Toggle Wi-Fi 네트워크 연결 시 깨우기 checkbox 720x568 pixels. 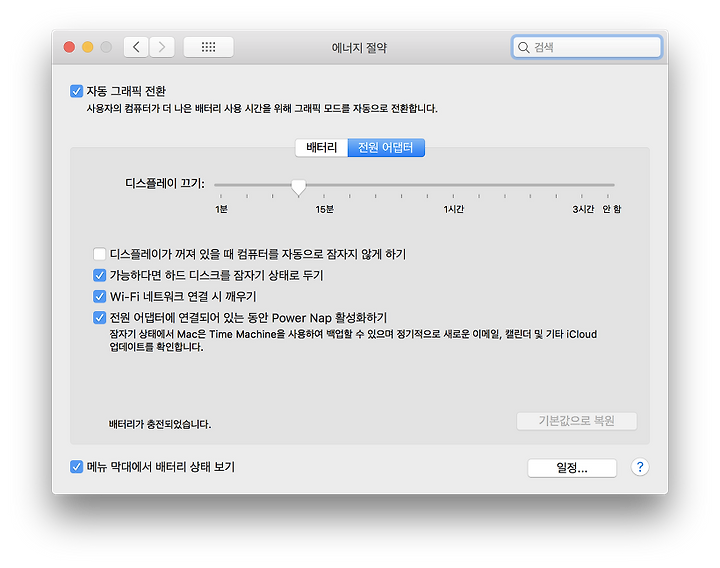click(x=99, y=296)
